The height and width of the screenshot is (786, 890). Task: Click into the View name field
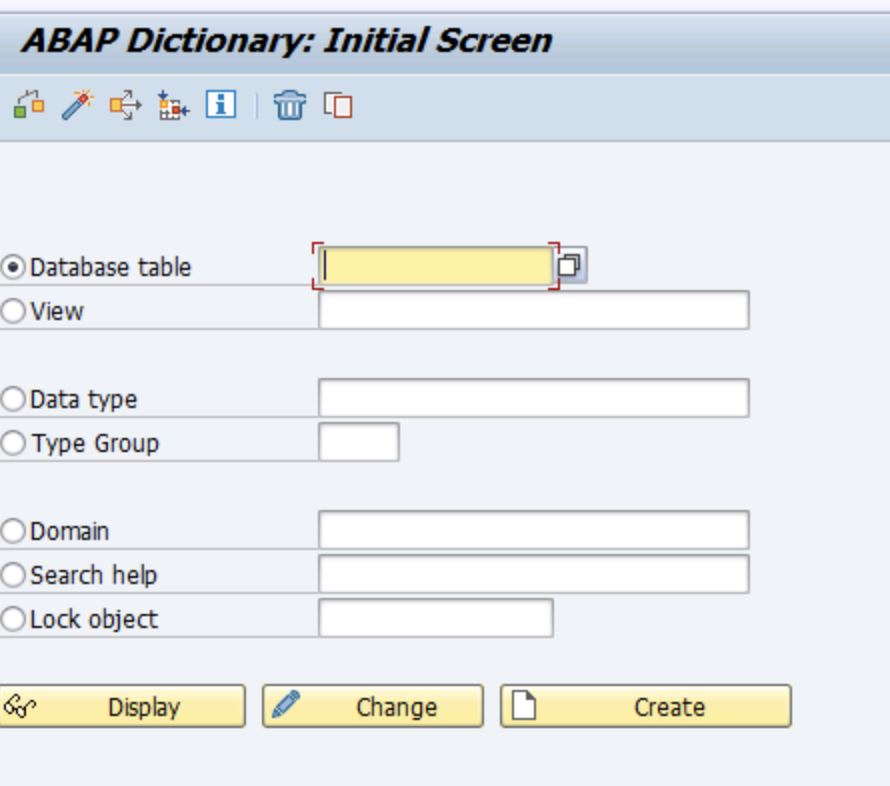(x=534, y=310)
